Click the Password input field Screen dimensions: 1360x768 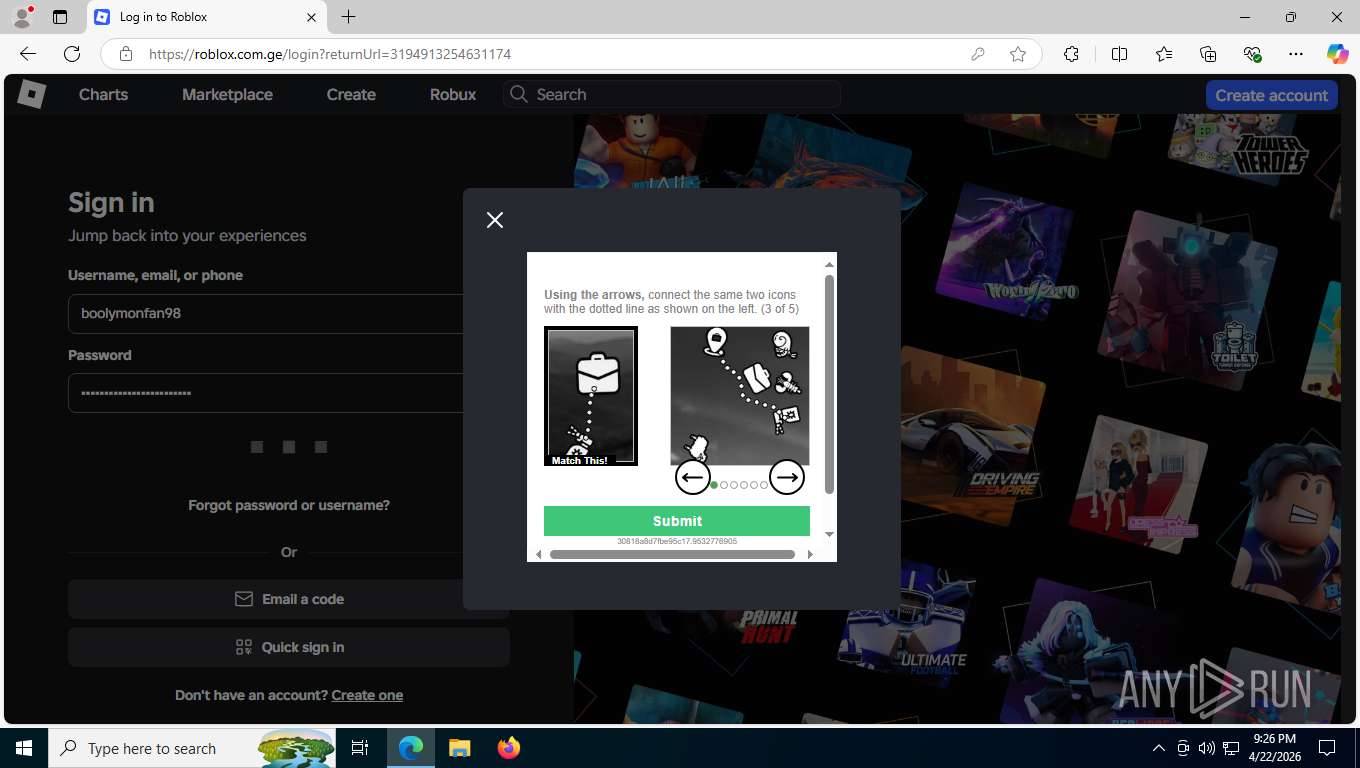[266, 393]
